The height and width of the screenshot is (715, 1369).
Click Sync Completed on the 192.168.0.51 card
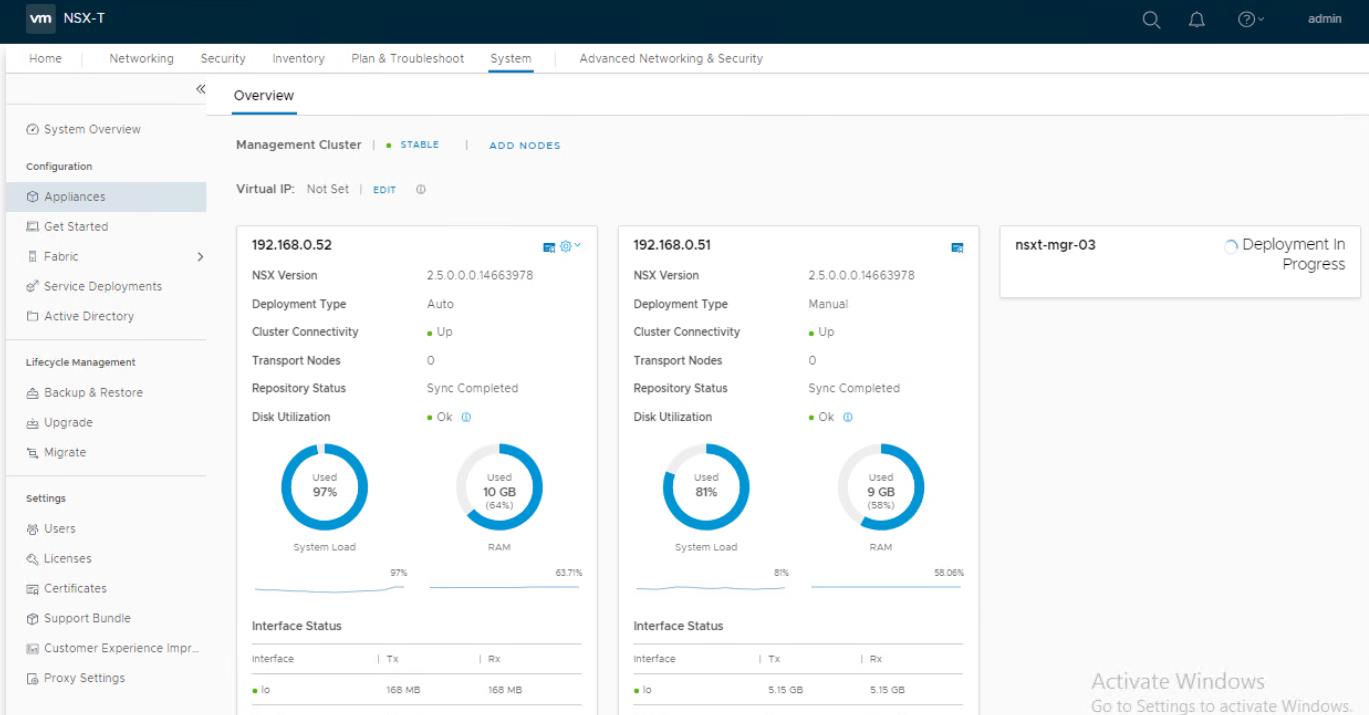[x=854, y=388]
